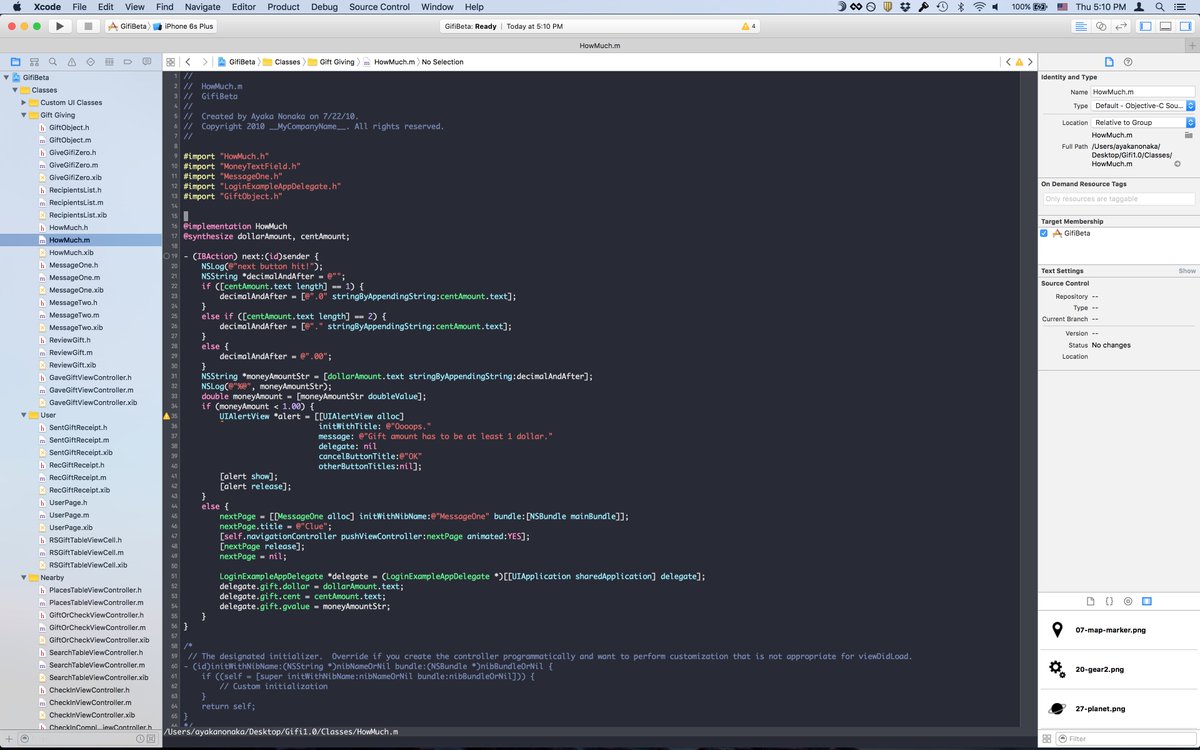Open the Debug menu

[324, 7]
